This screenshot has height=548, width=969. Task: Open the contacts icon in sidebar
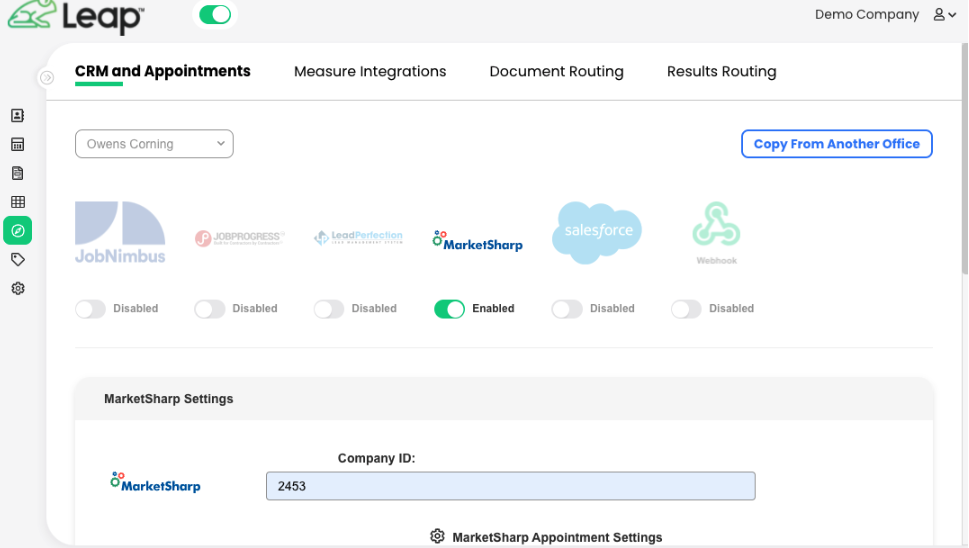click(18, 116)
